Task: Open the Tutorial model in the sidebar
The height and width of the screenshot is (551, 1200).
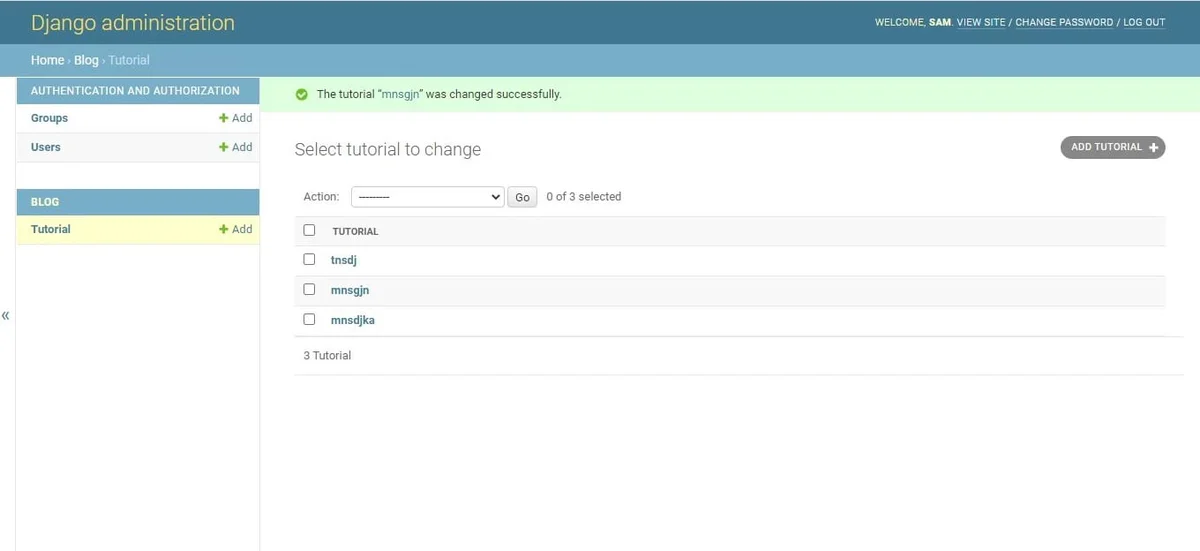Action: [50, 229]
